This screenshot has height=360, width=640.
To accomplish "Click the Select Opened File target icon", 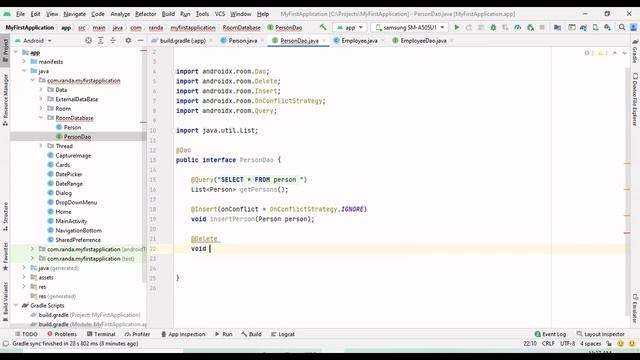I will [x=88, y=40].
